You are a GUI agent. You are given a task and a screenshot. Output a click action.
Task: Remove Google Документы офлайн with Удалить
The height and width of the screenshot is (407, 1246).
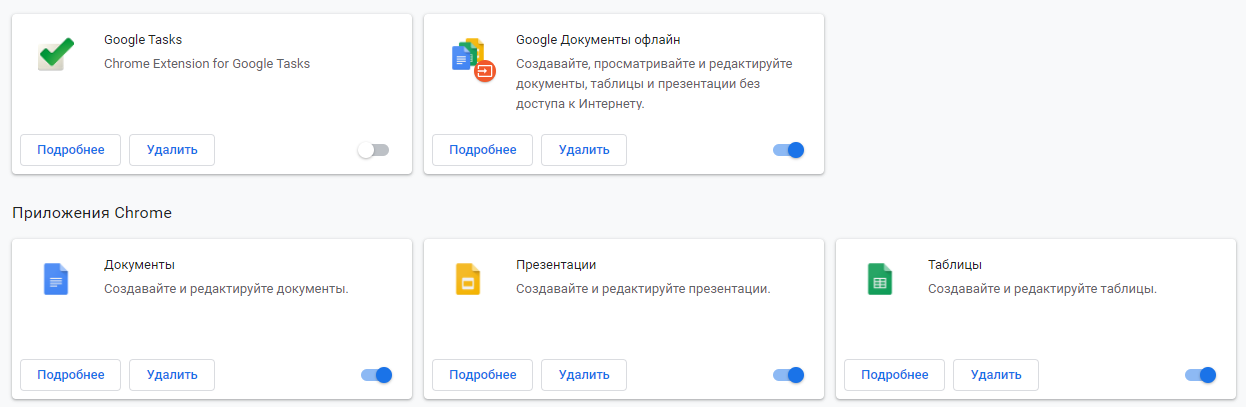[x=584, y=150]
